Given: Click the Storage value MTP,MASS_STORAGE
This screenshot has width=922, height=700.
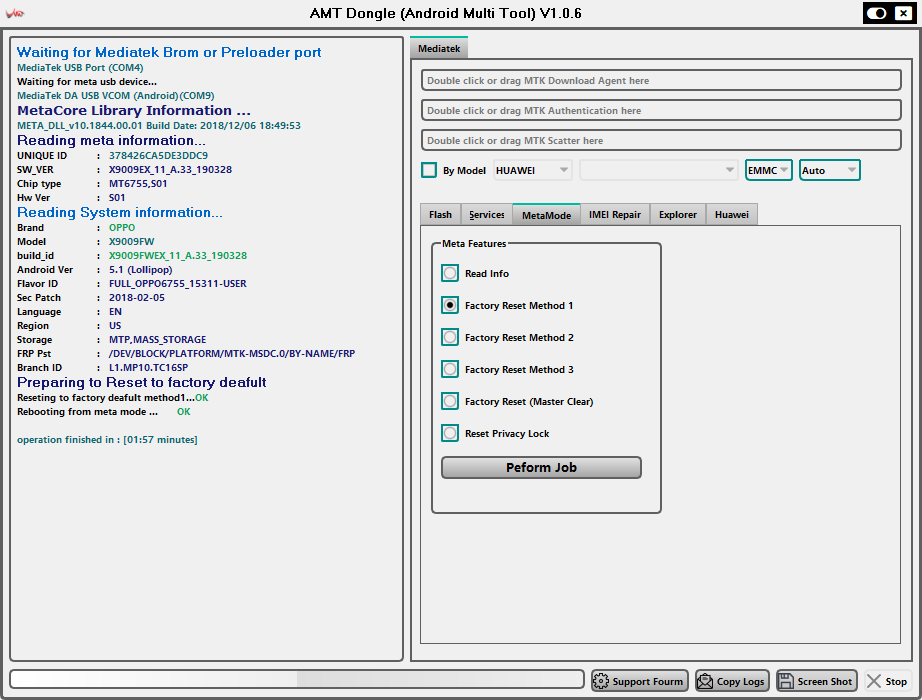Looking at the screenshot, I should [158, 340].
